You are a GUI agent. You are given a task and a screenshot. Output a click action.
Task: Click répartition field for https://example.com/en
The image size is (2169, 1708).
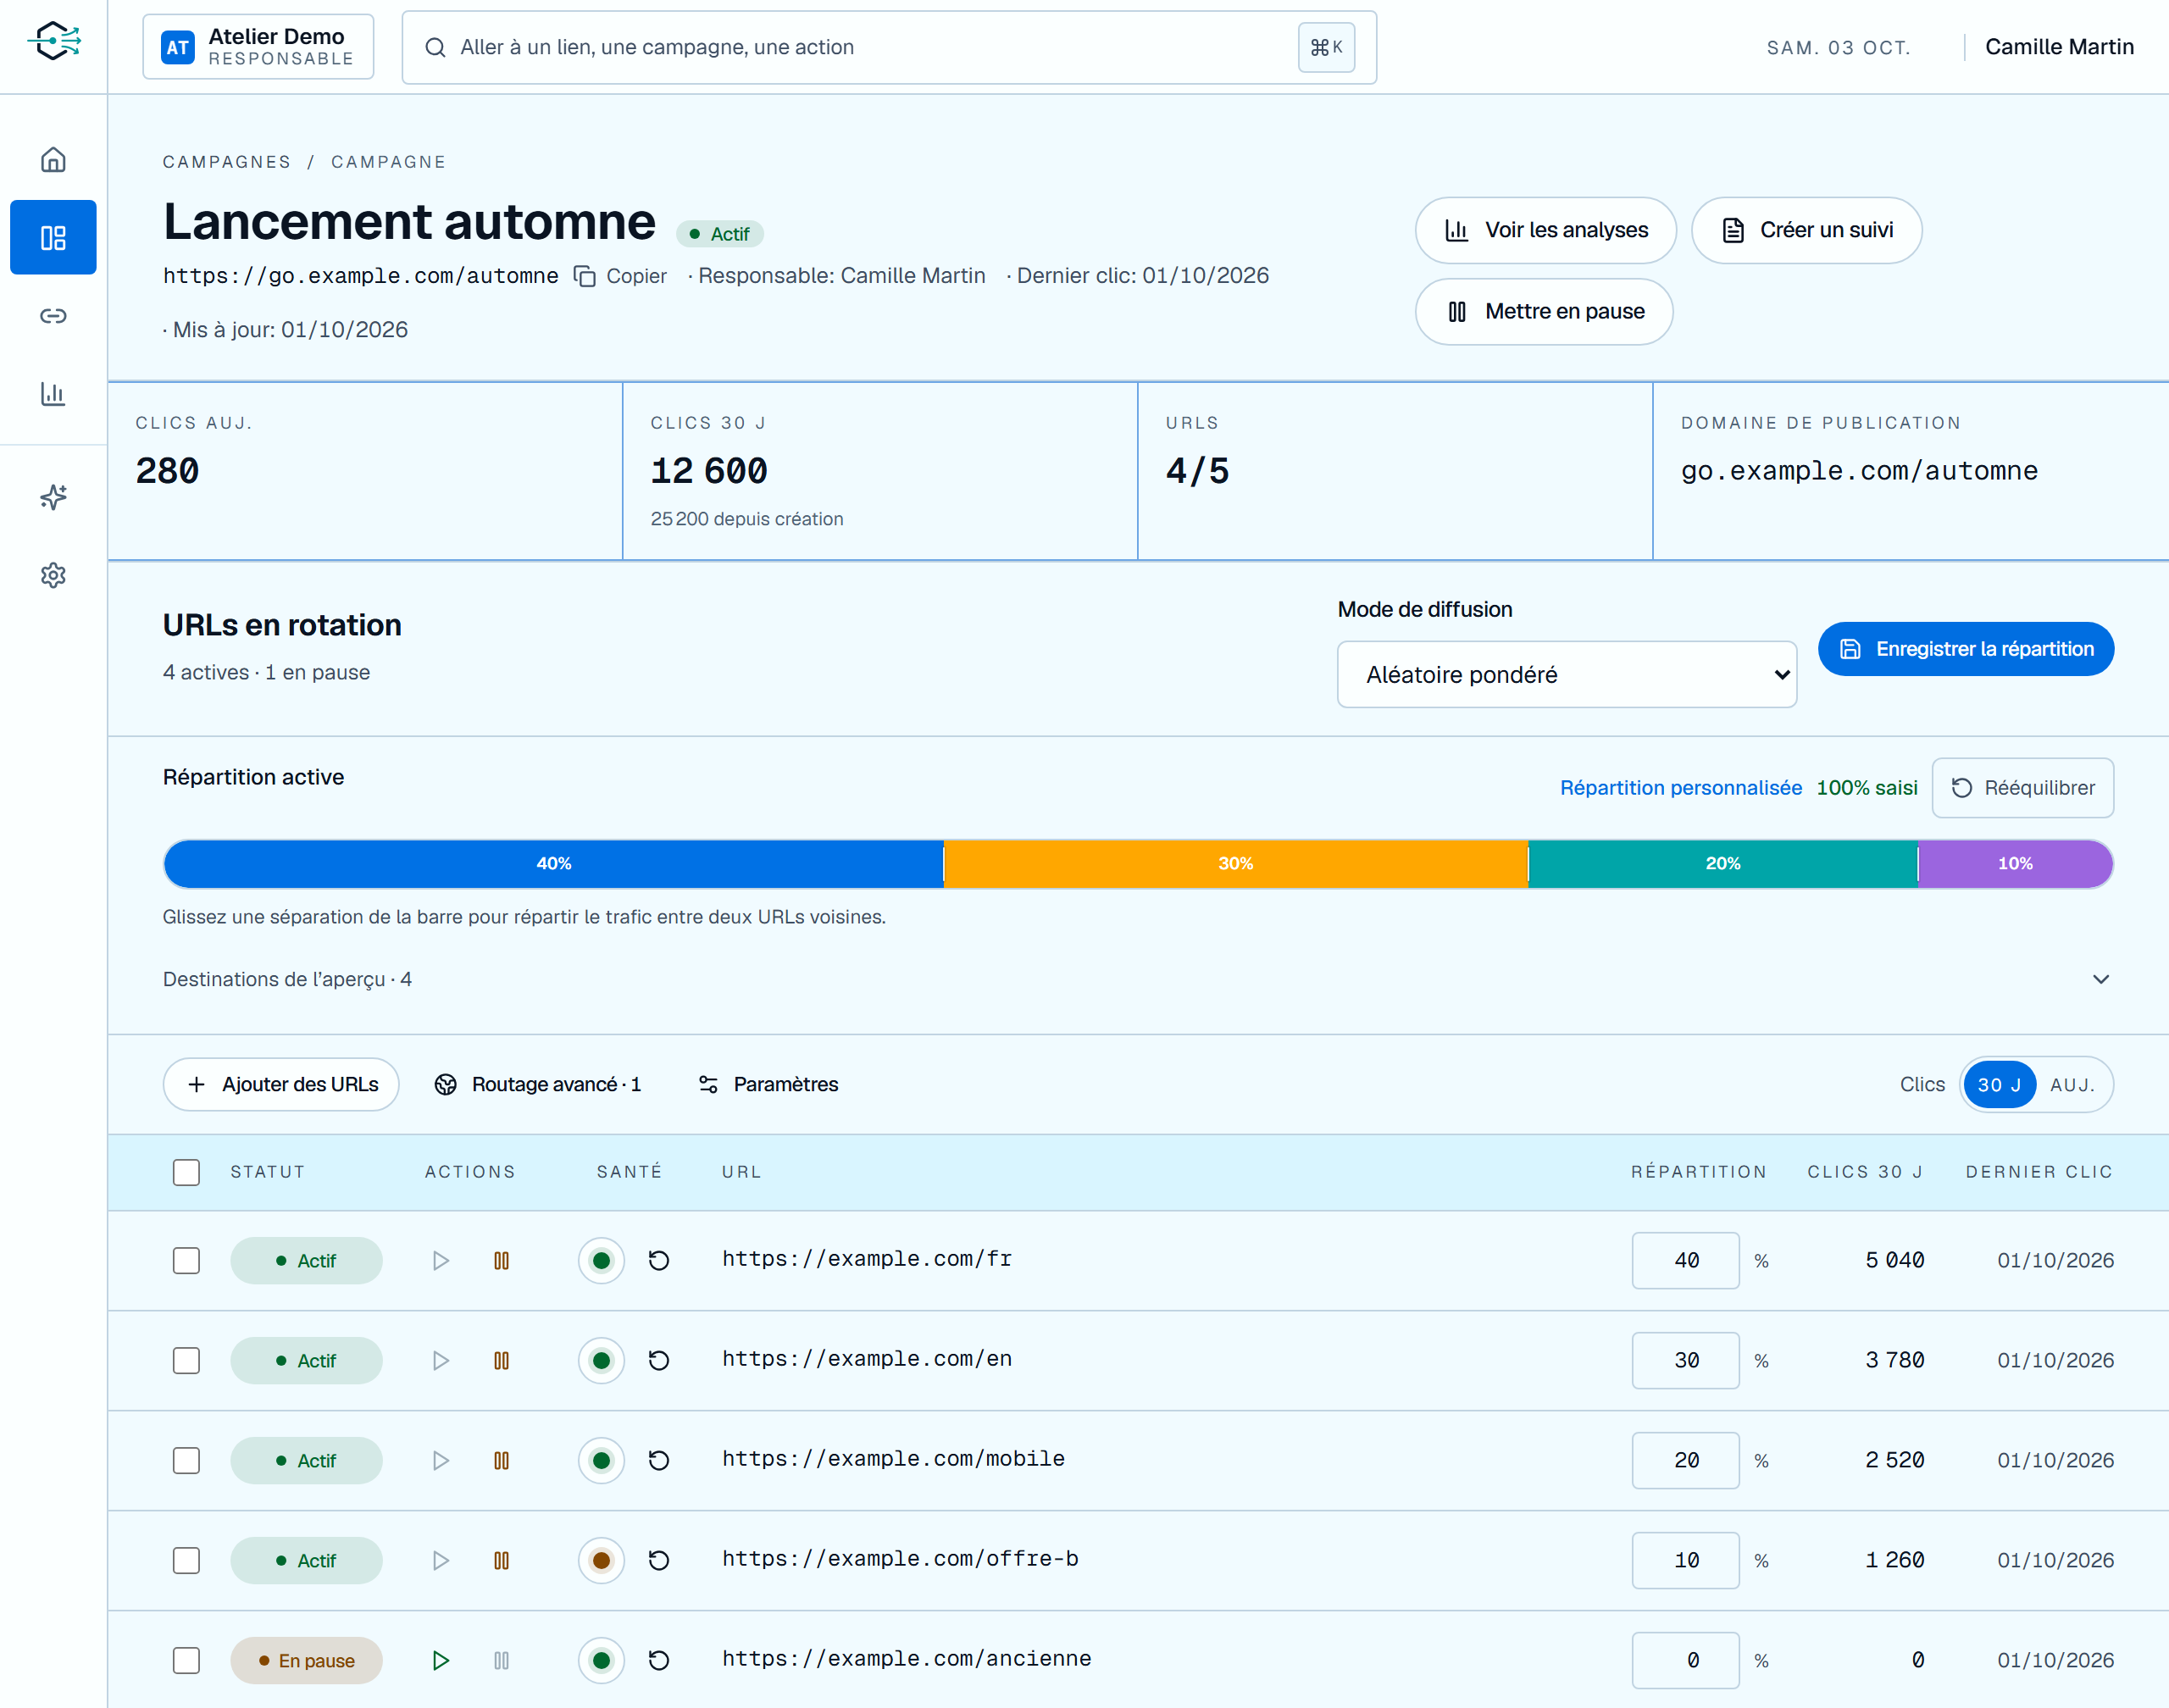[1686, 1361]
